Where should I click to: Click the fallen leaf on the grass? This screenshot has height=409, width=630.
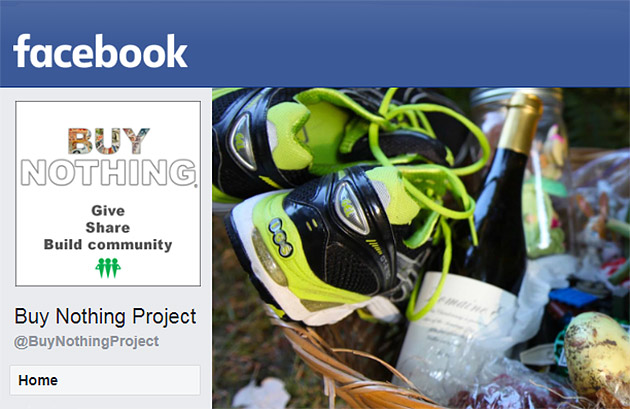tap(261, 393)
